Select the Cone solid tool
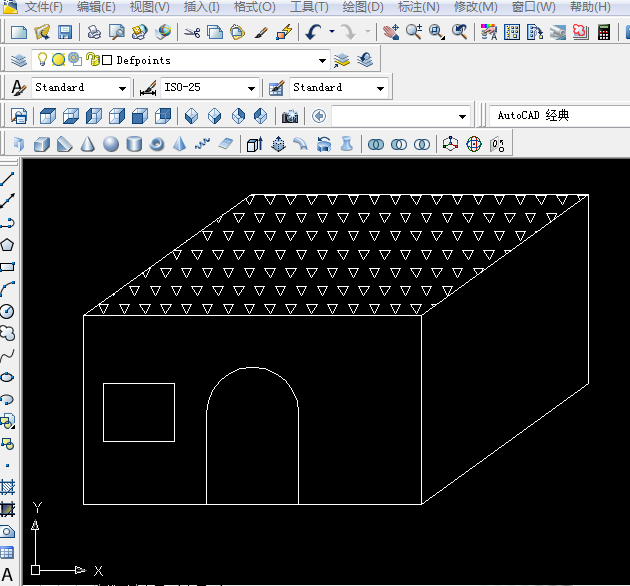The height and width of the screenshot is (586, 630). 87,144
